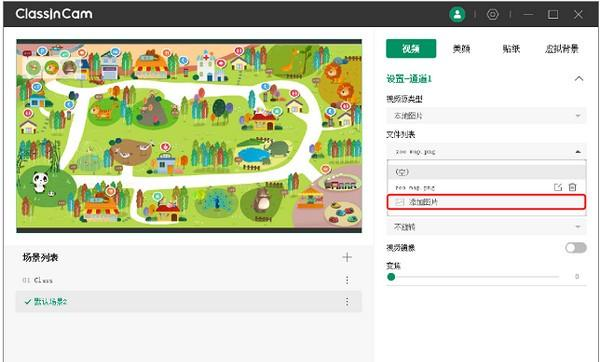Close the ClassInCam window
The image size is (600, 362).
tap(578, 15)
